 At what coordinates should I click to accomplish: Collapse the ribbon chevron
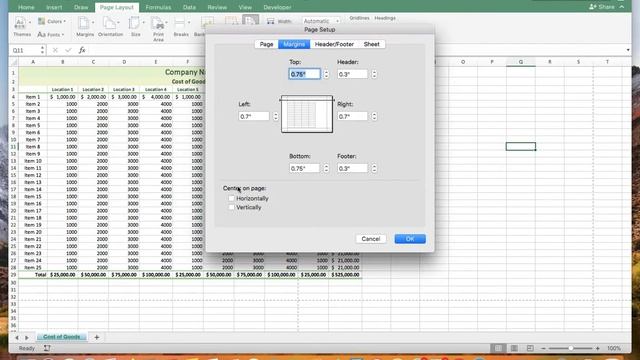[x=622, y=7]
